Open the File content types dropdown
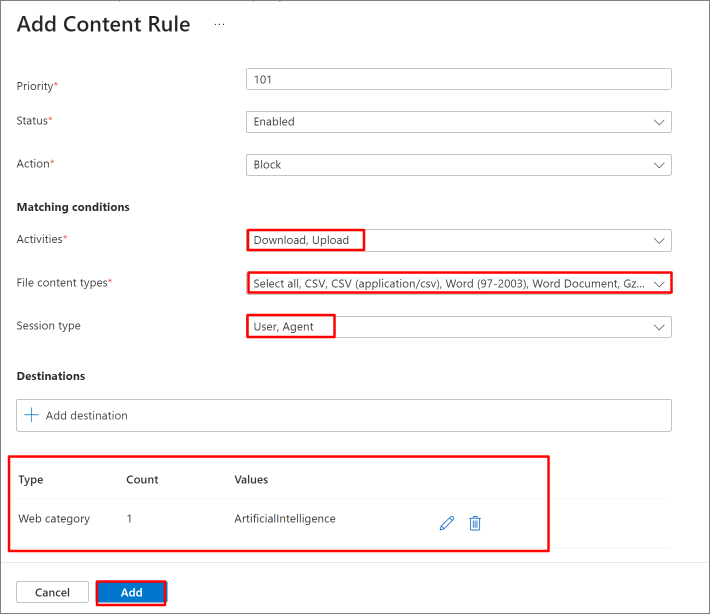710x614 pixels. (459, 283)
